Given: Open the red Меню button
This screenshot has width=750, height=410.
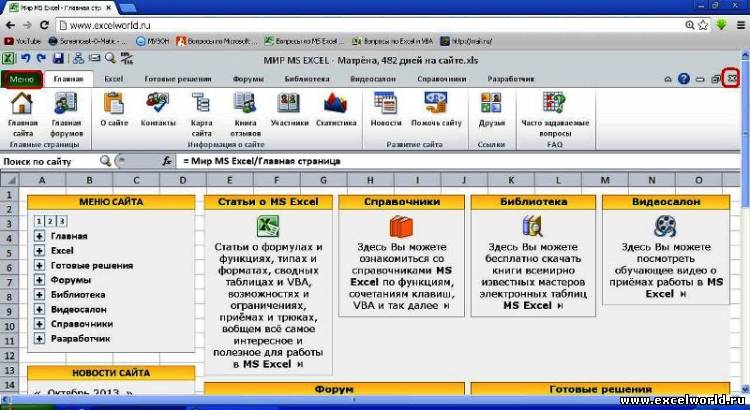Looking at the screenshot, I should point(22,79).
